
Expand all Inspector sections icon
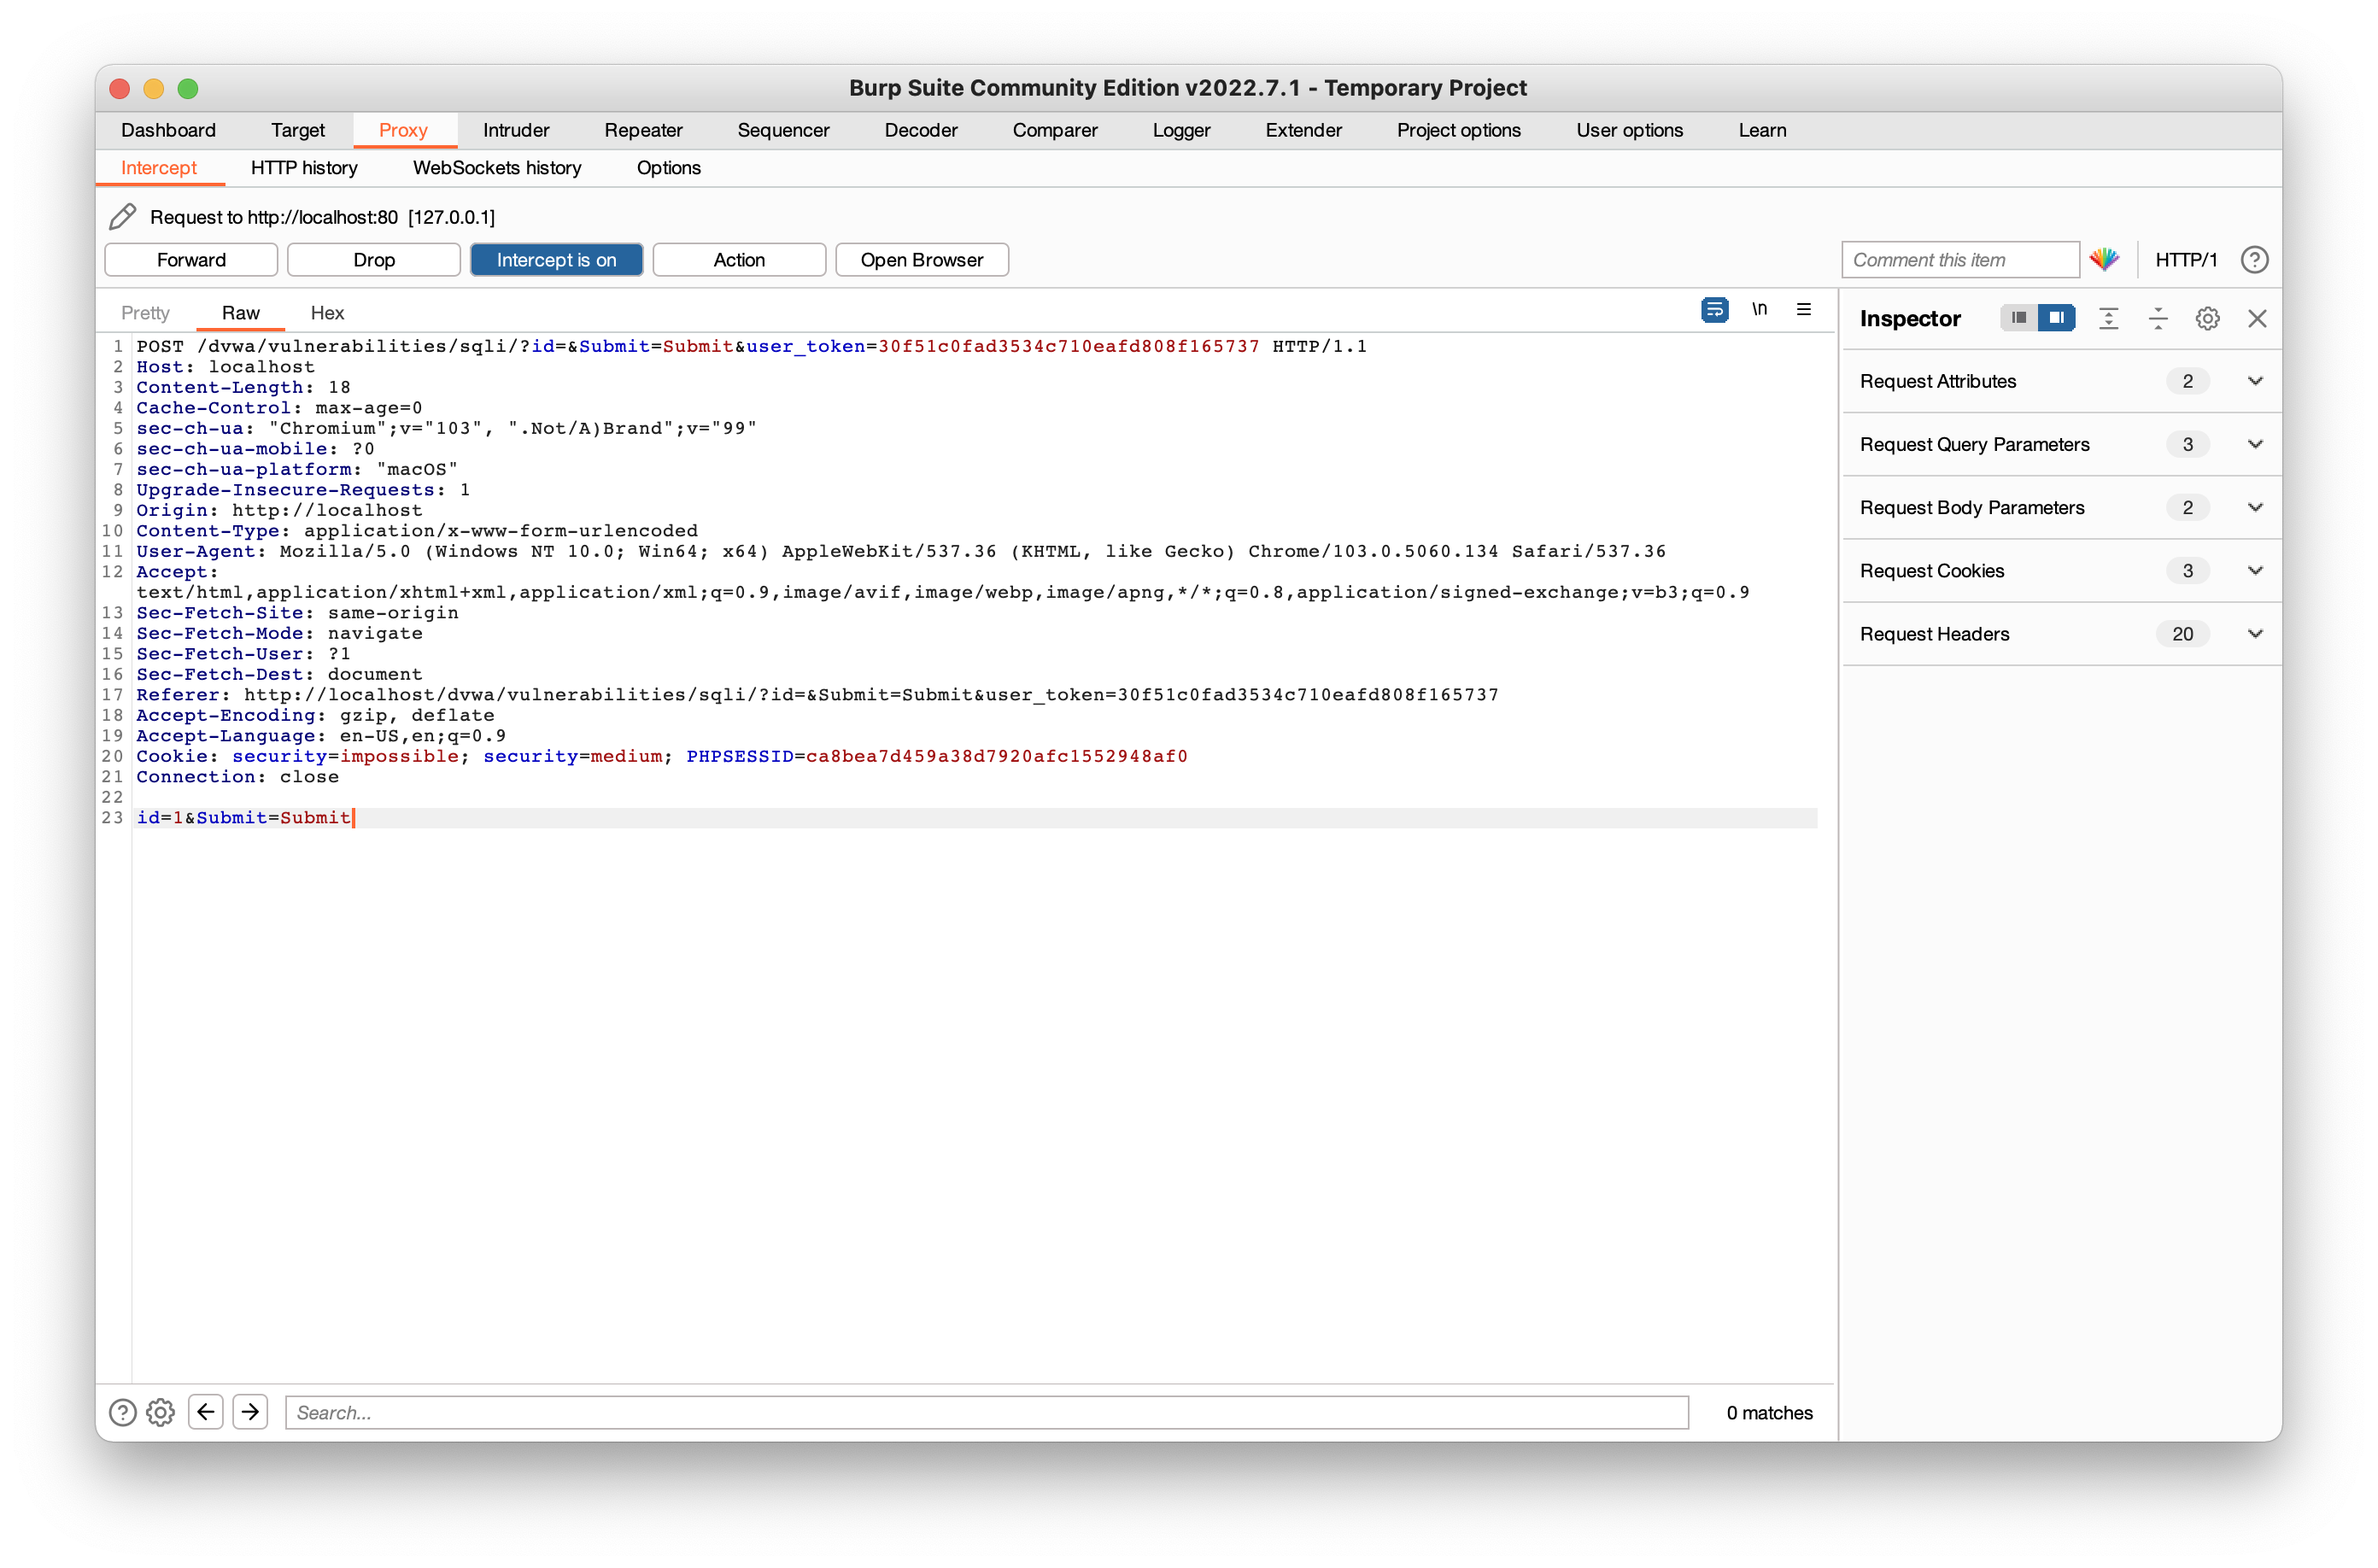2108,319
